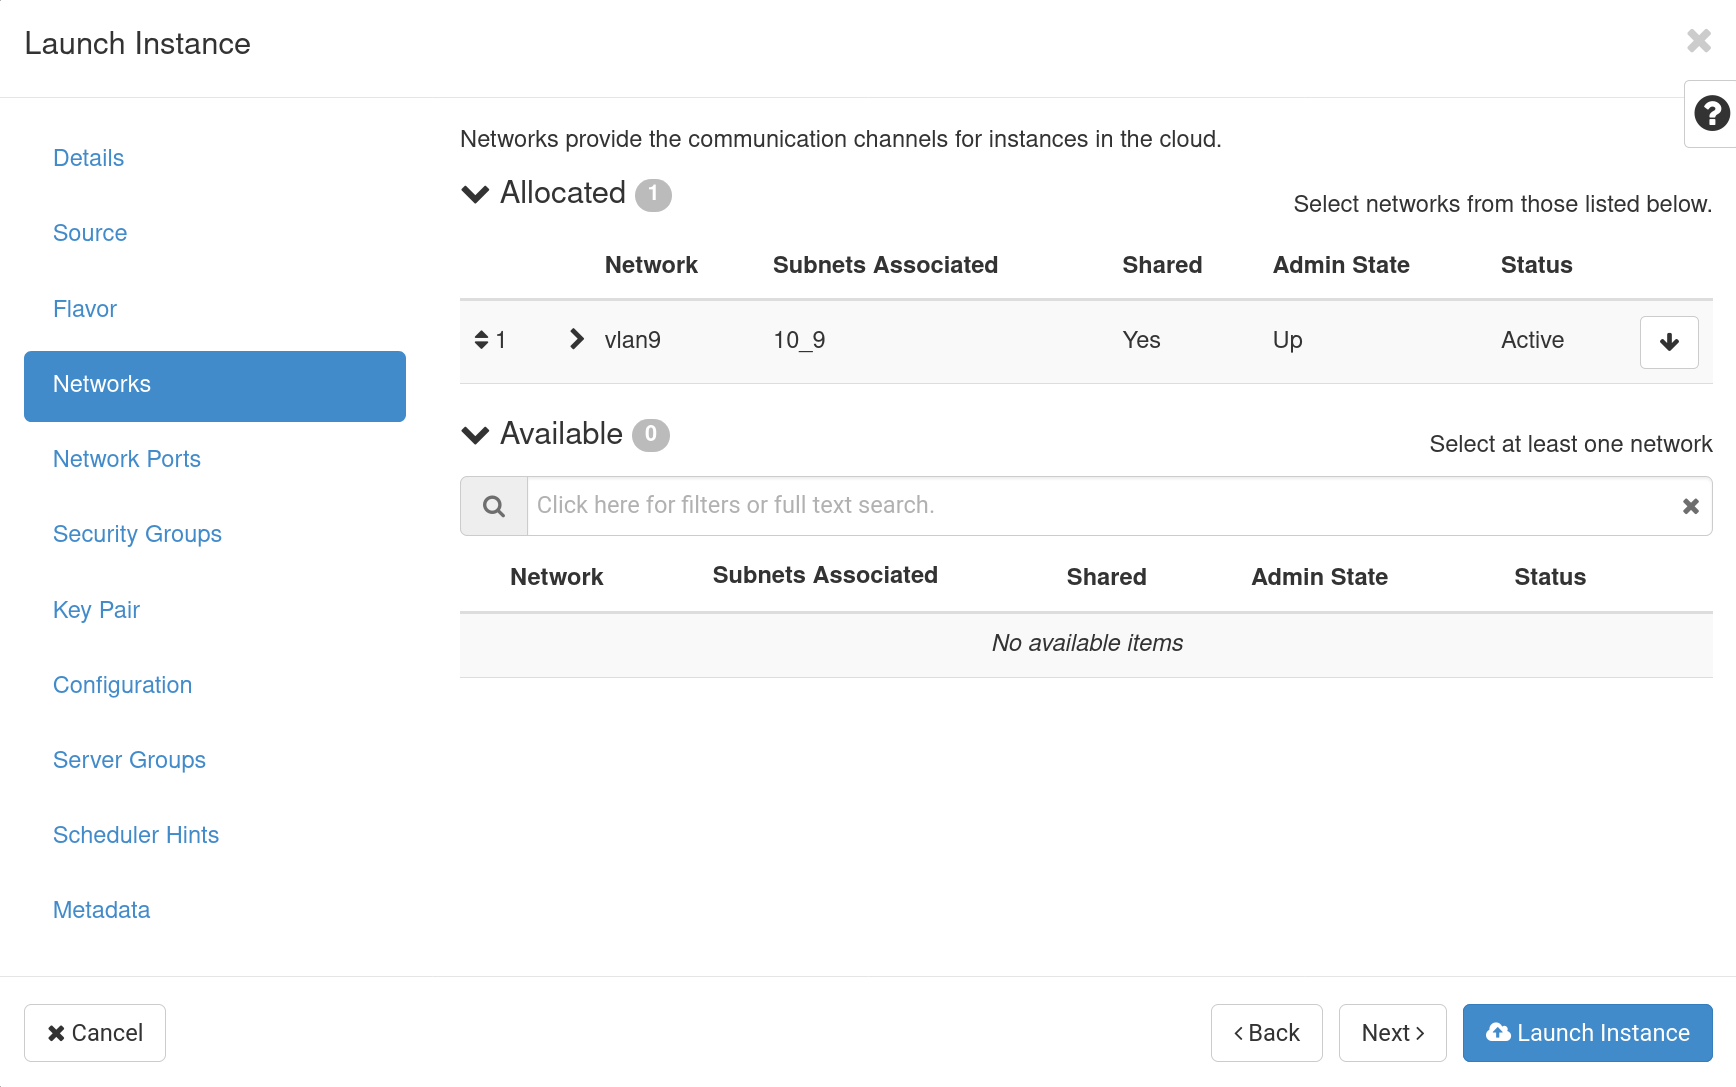Close the Launch Instance dialog
Image resolution: width=1736 pixels, height=1087 pixels.
1698,41
